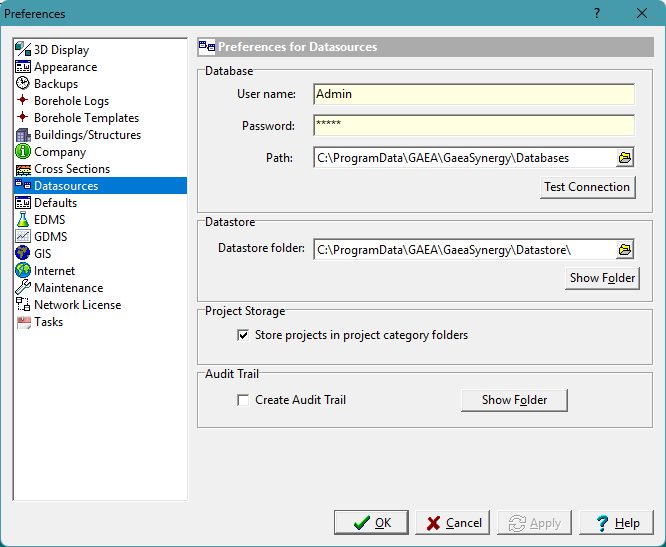This screenshot has width=666, height=547.
Task: Click Show Folder button in Audit Trail
Action: pyautogui.click(x=514, y=400)
